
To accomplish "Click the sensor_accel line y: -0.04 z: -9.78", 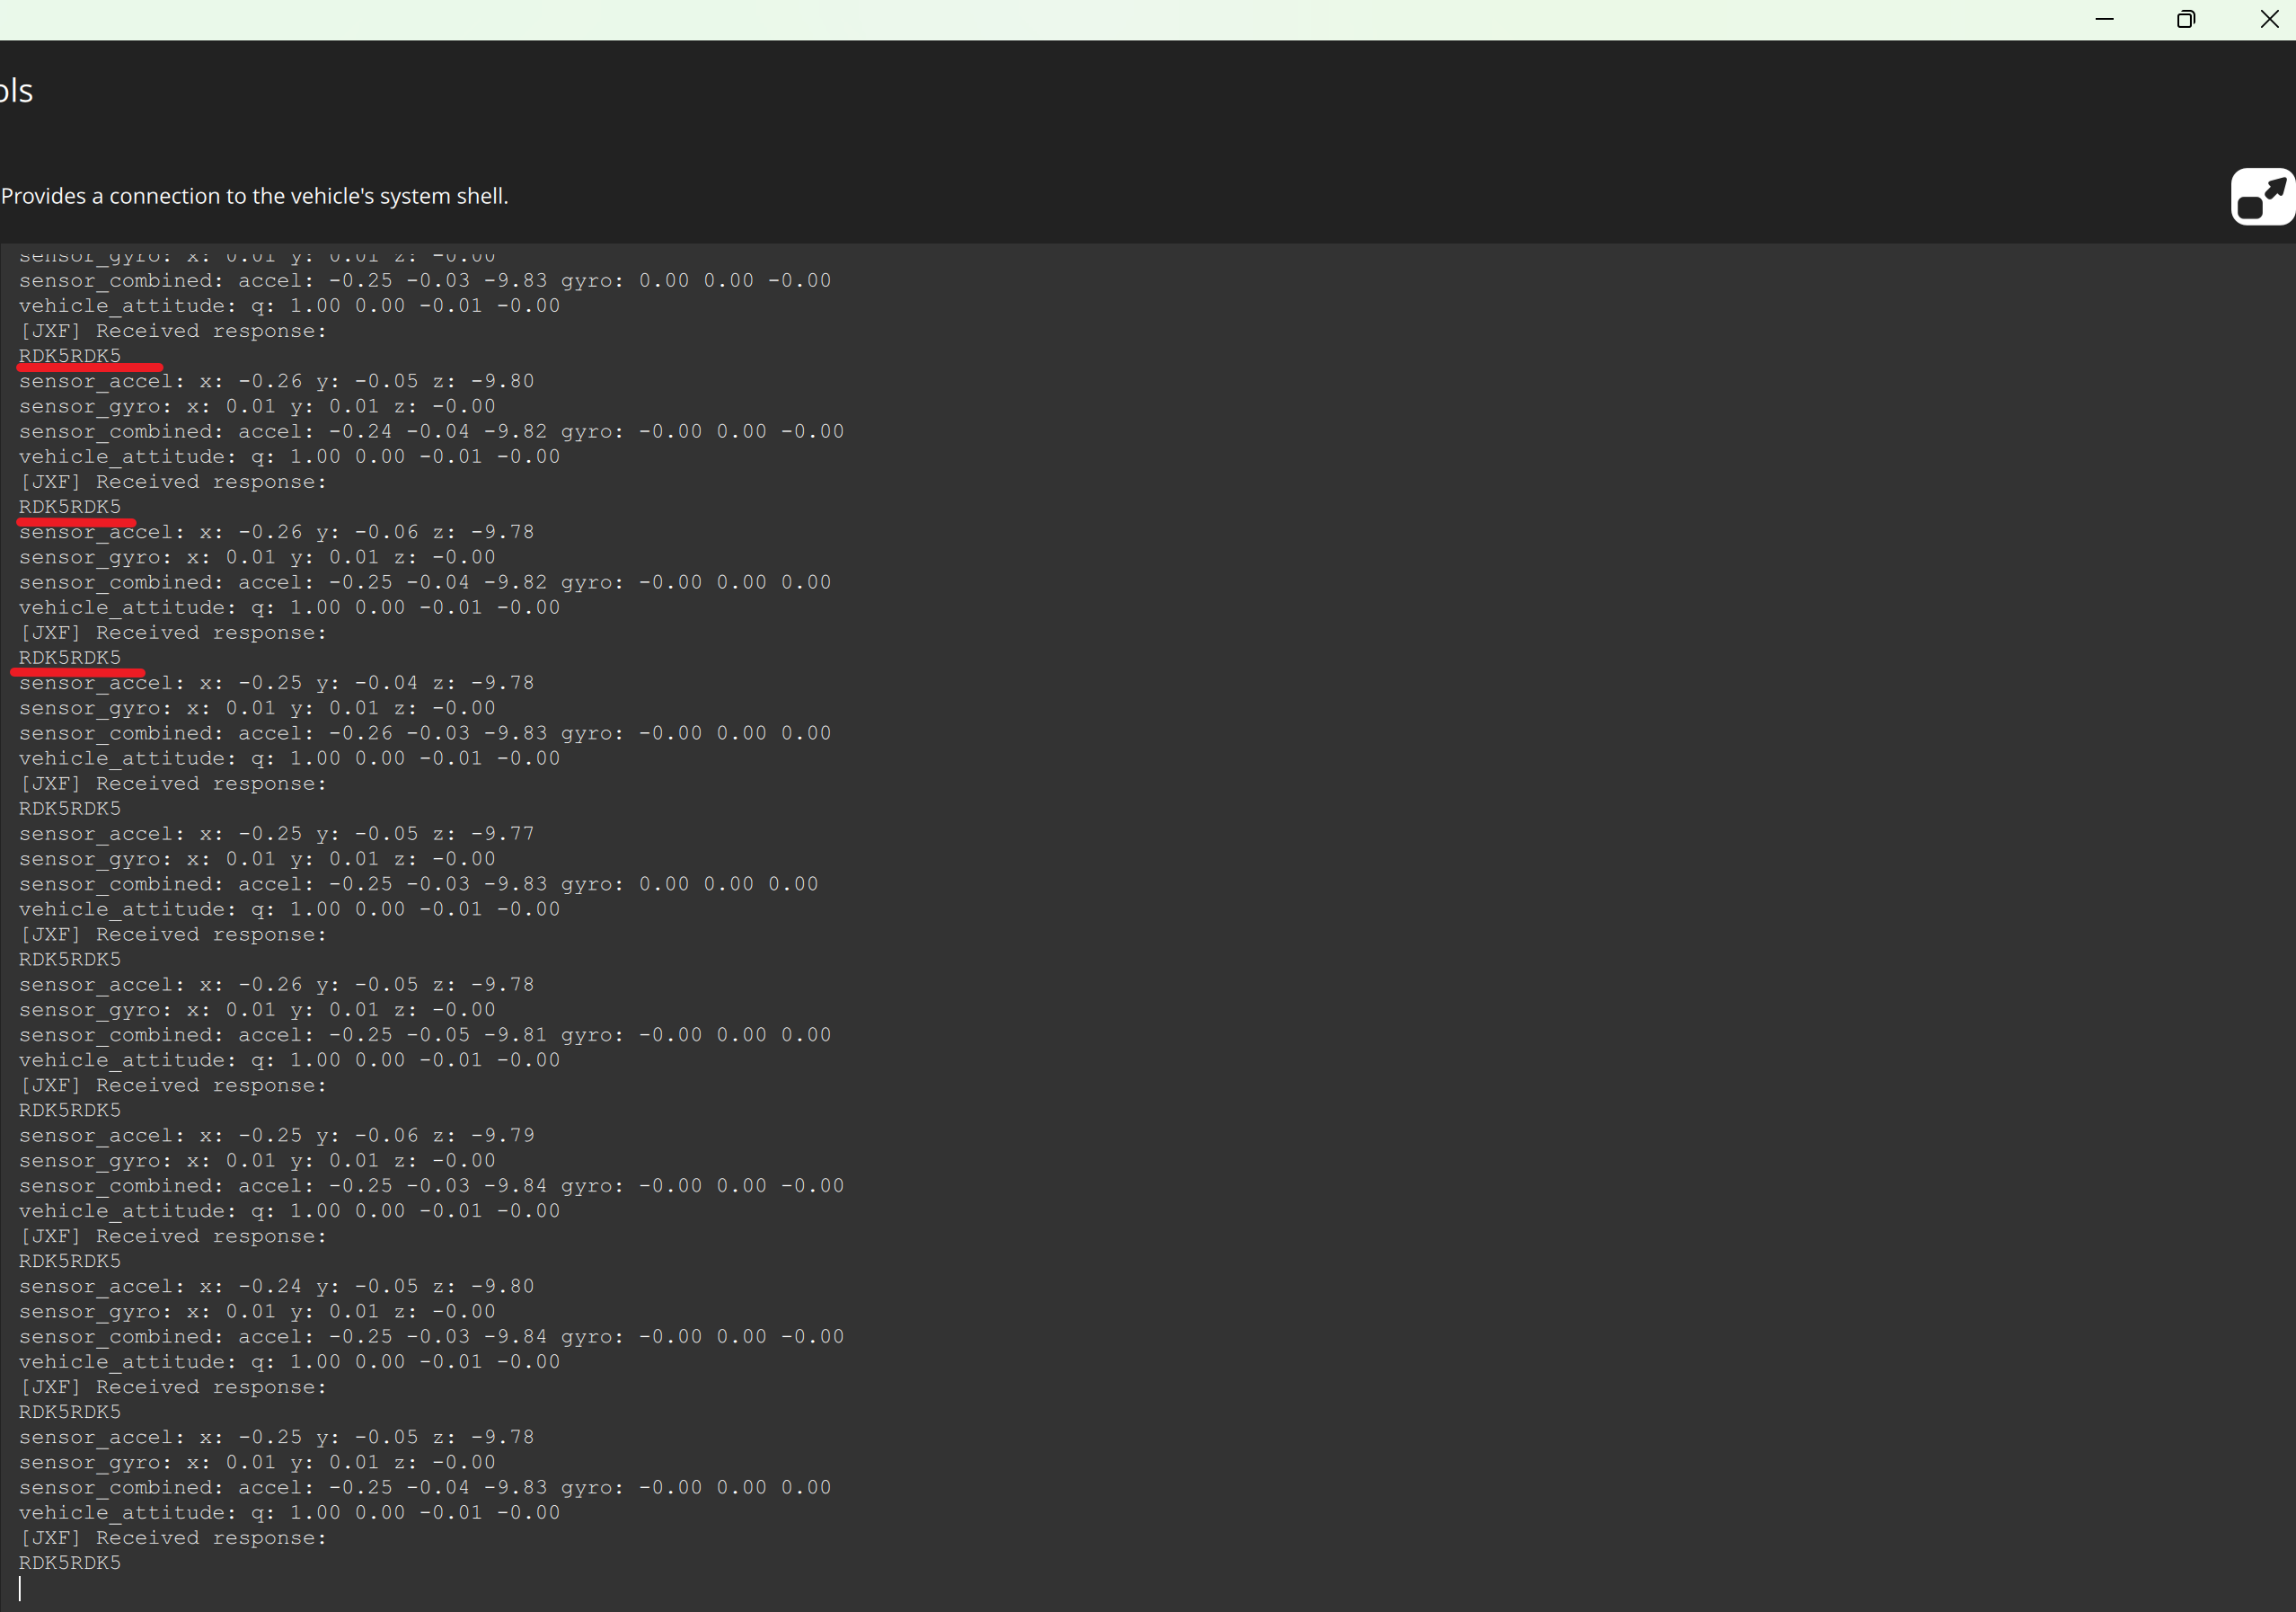I will coord(276,683).
